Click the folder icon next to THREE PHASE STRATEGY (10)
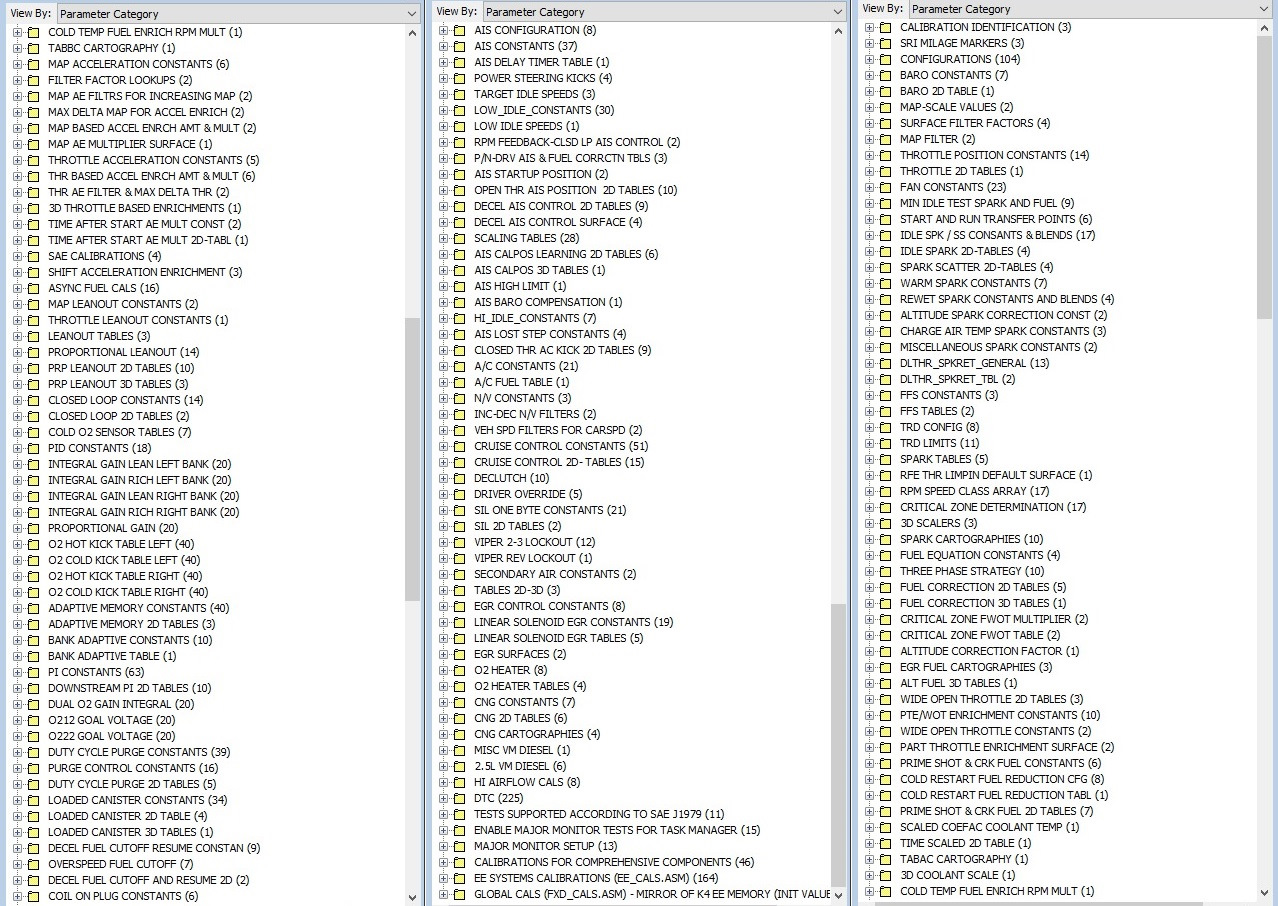This screenshot has width=1278, height=906. (885, 571)
